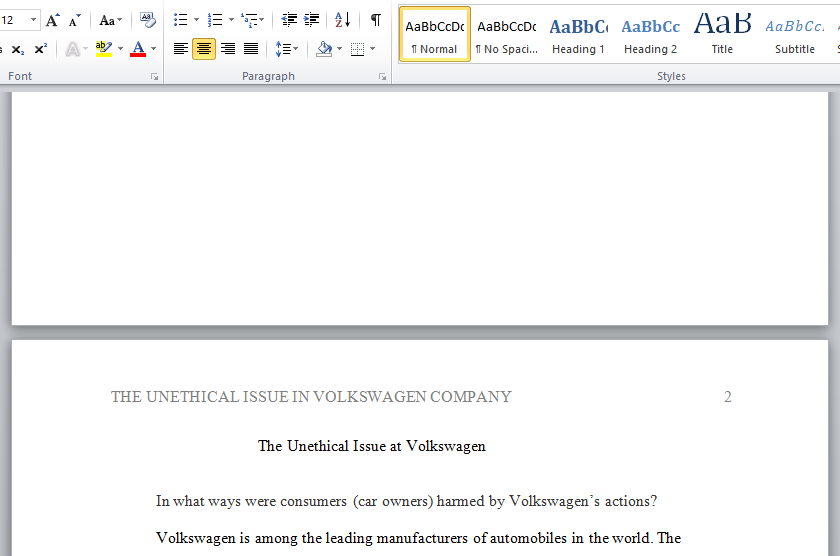Open the Font dialog launcher

click(155, 77)
